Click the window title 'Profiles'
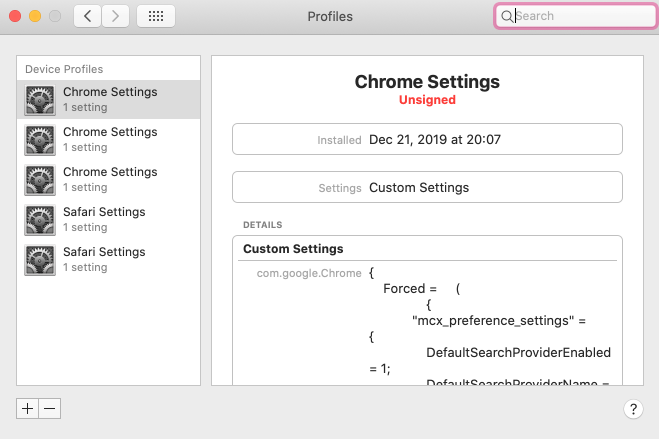Screen dimensions: 659x439 (x=330, y=16)
